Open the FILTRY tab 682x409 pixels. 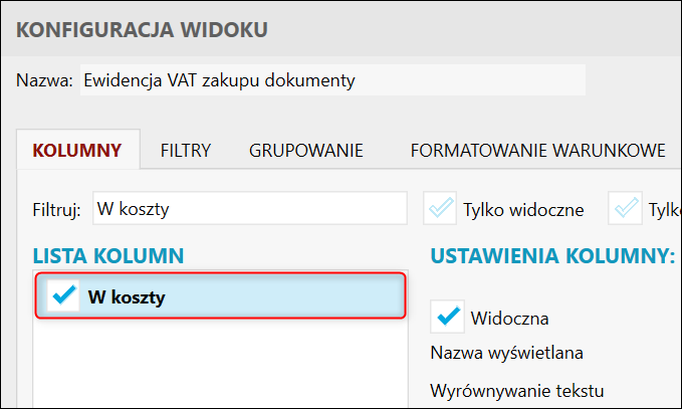(186, 151)
